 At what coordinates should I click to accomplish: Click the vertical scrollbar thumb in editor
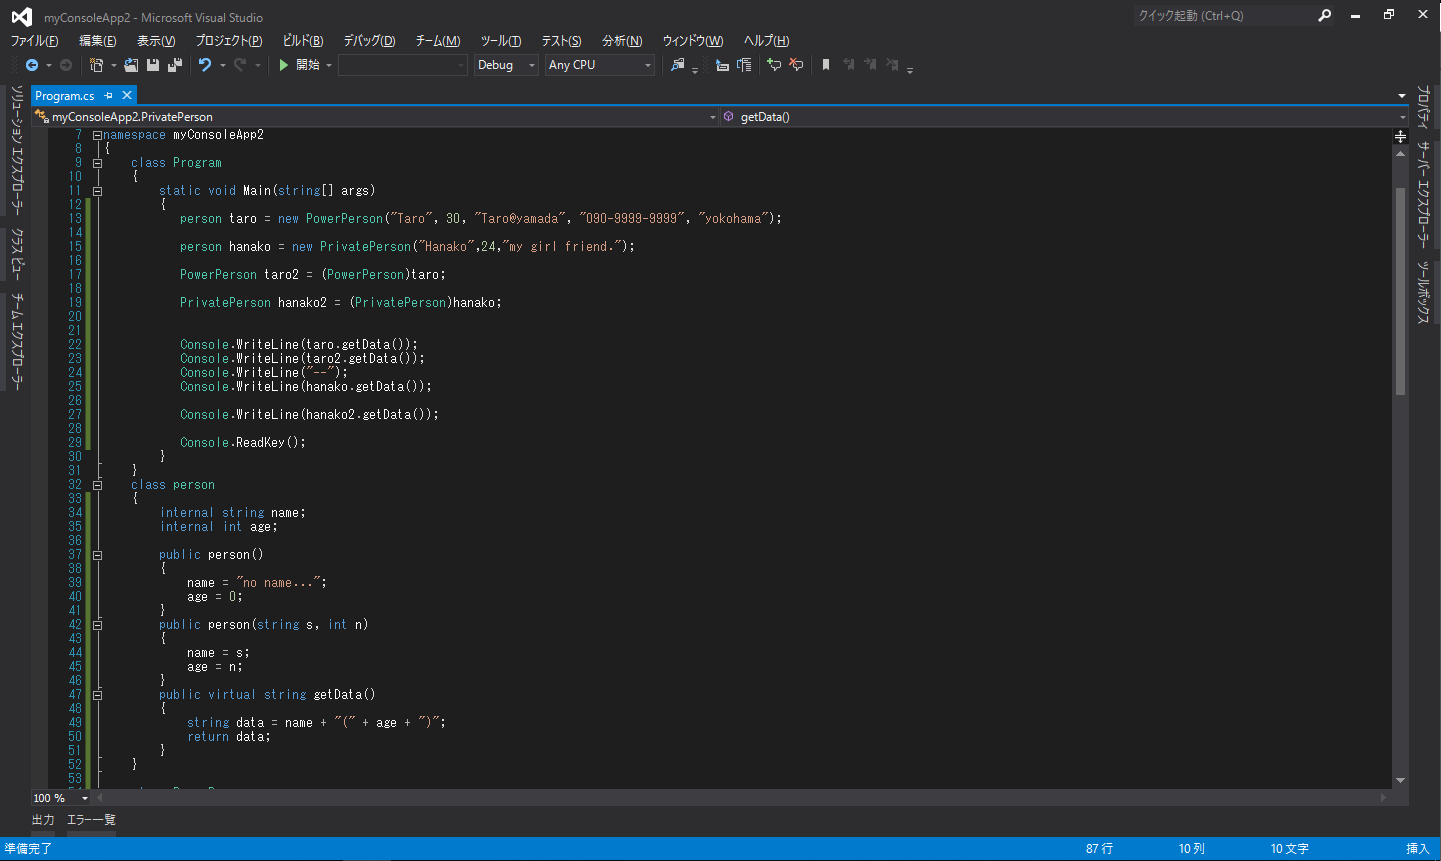[1400, 290]
